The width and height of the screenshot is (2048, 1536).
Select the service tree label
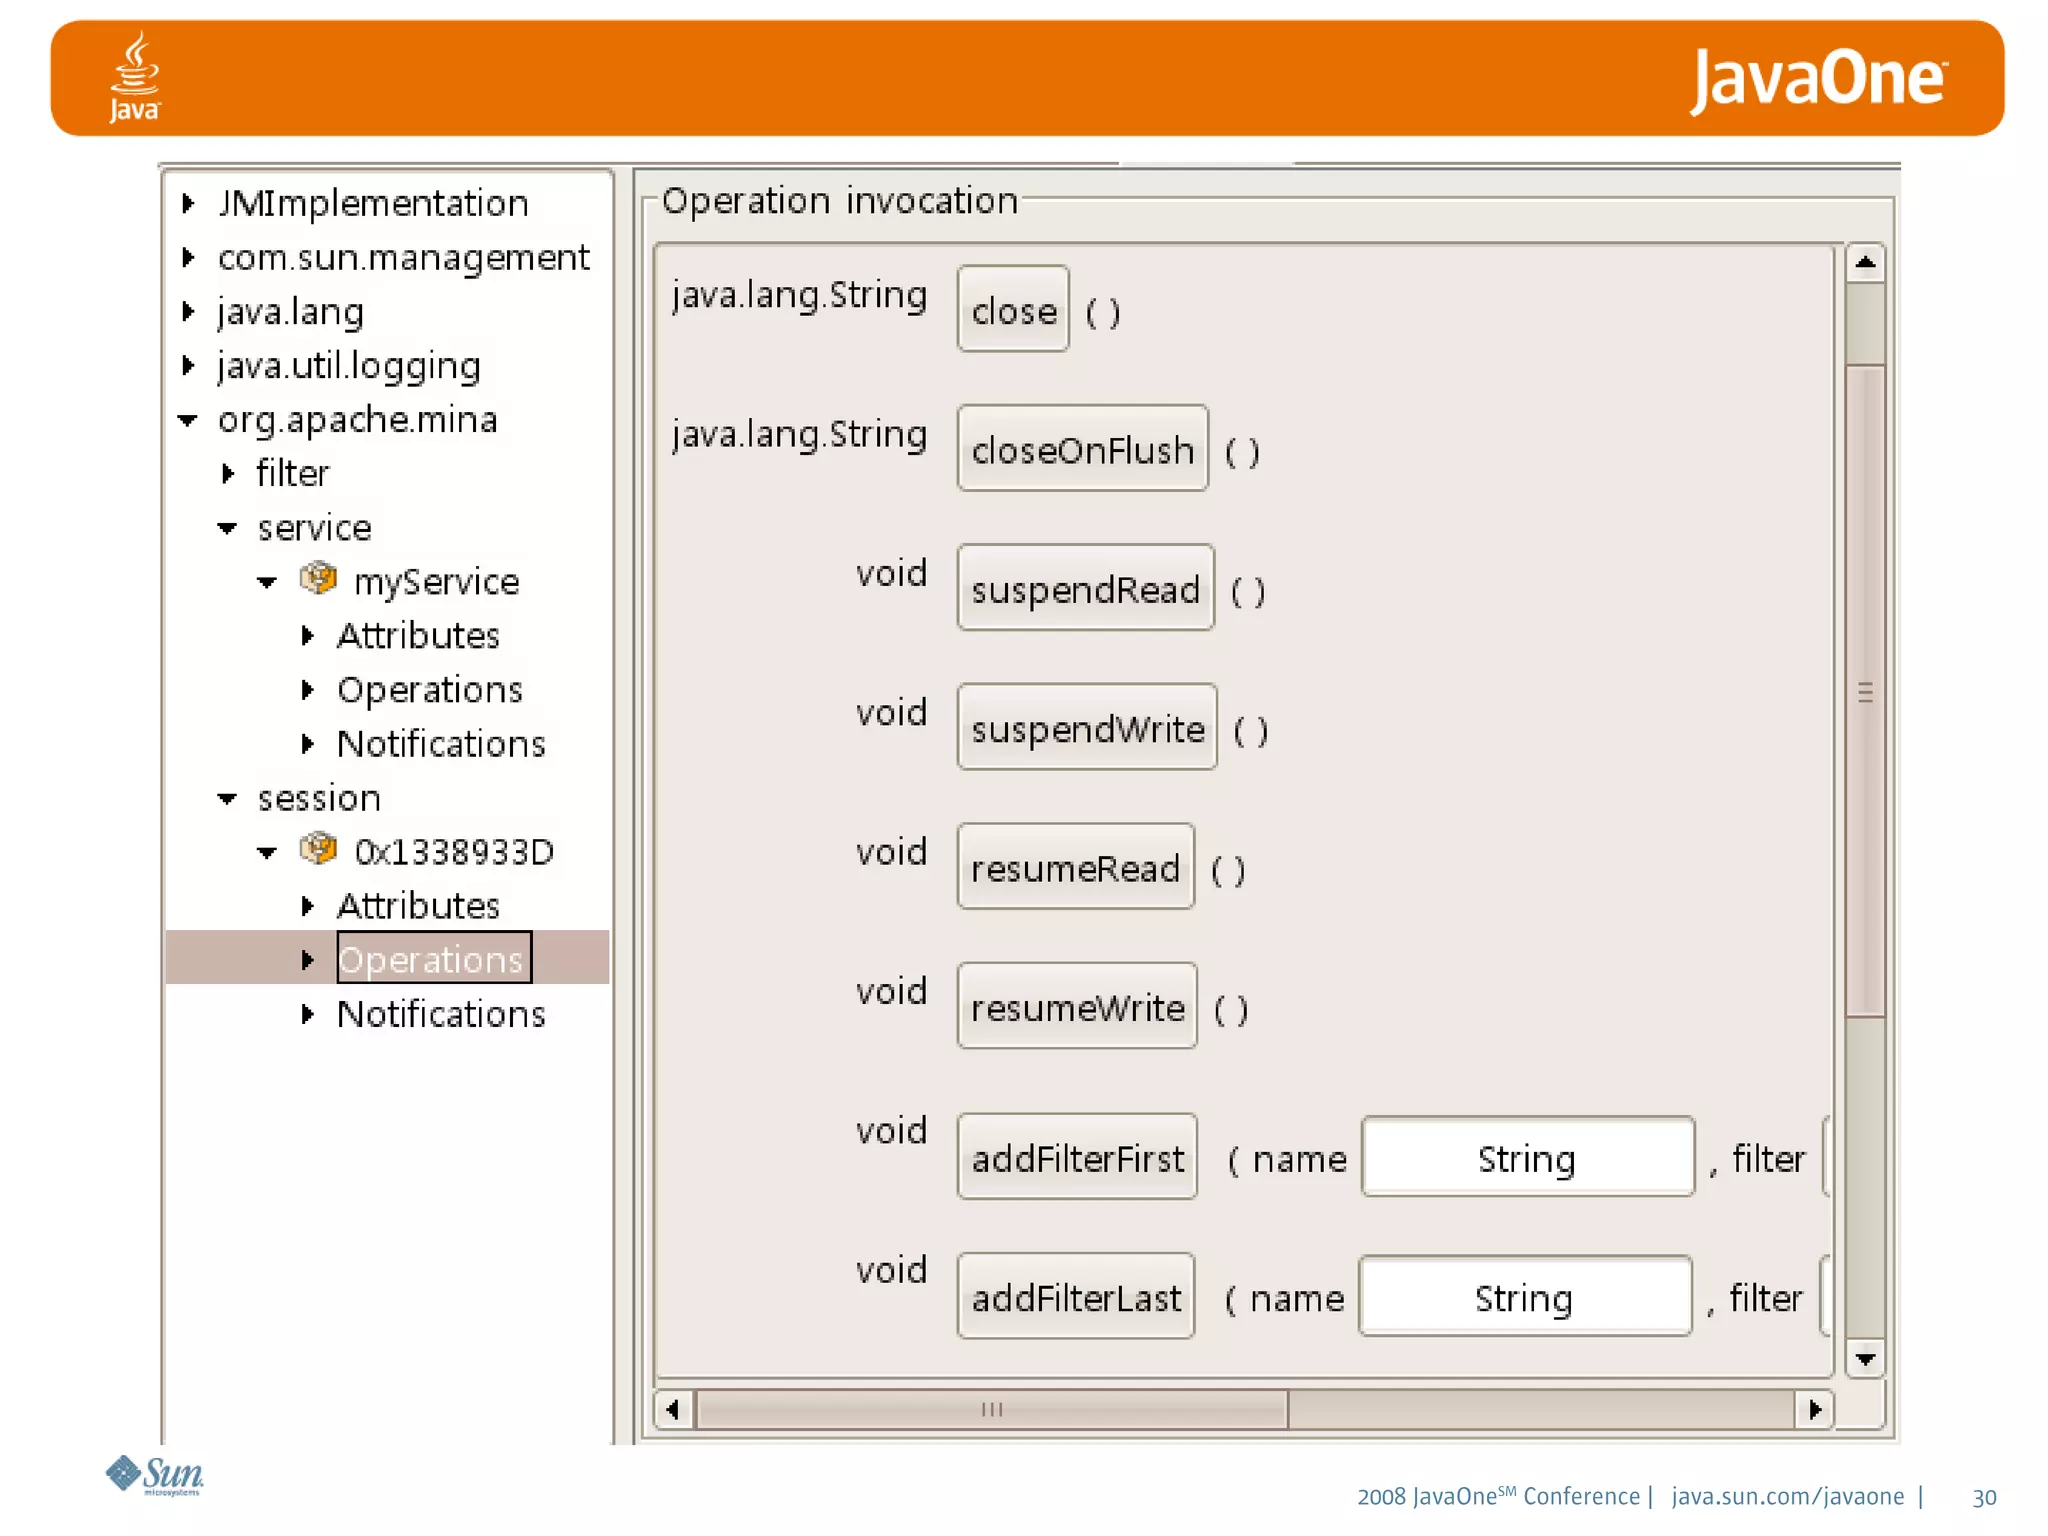314,528
